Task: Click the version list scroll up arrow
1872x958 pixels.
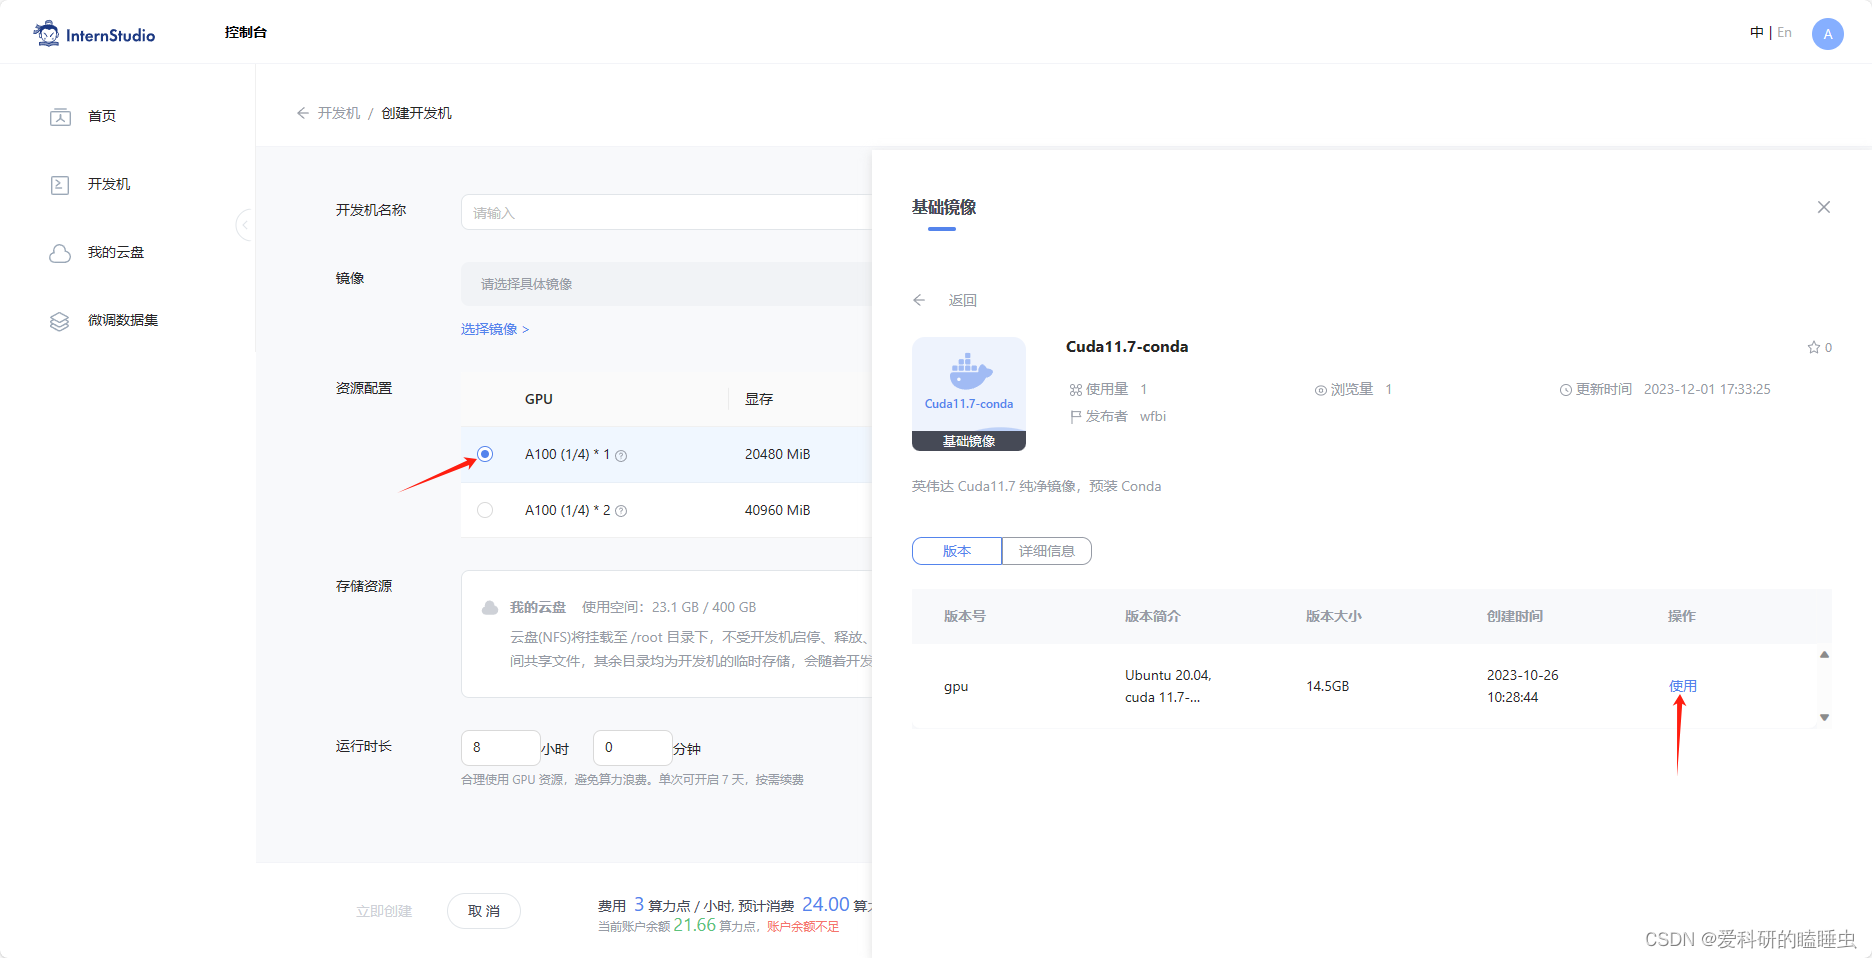Action: [x=1824, y=655]
